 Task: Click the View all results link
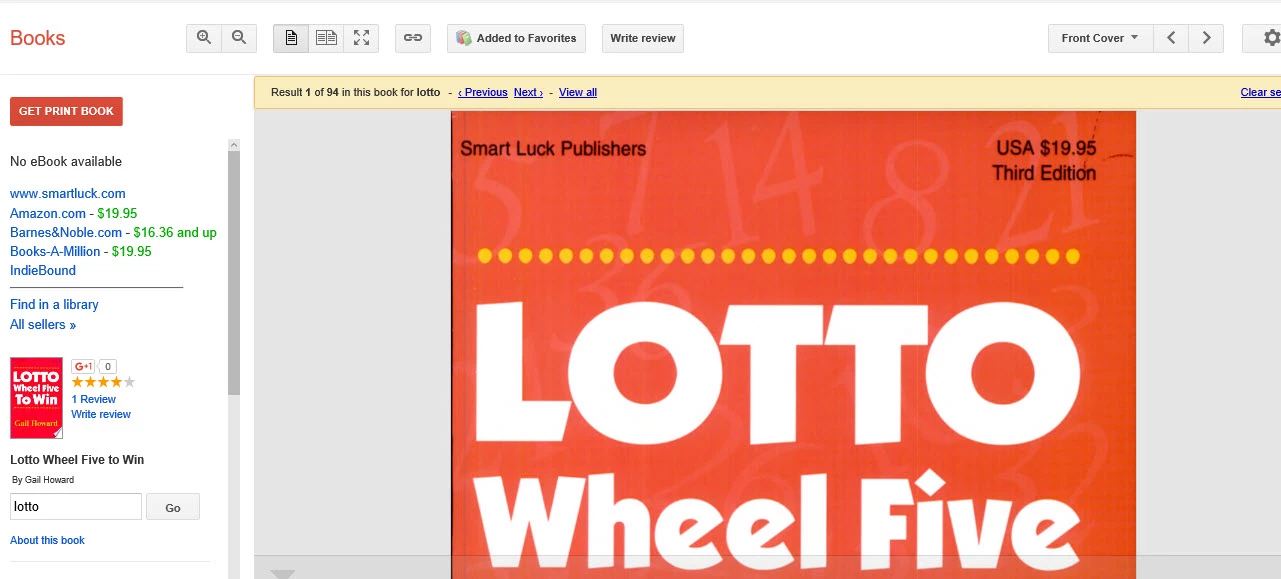point(578,92)
